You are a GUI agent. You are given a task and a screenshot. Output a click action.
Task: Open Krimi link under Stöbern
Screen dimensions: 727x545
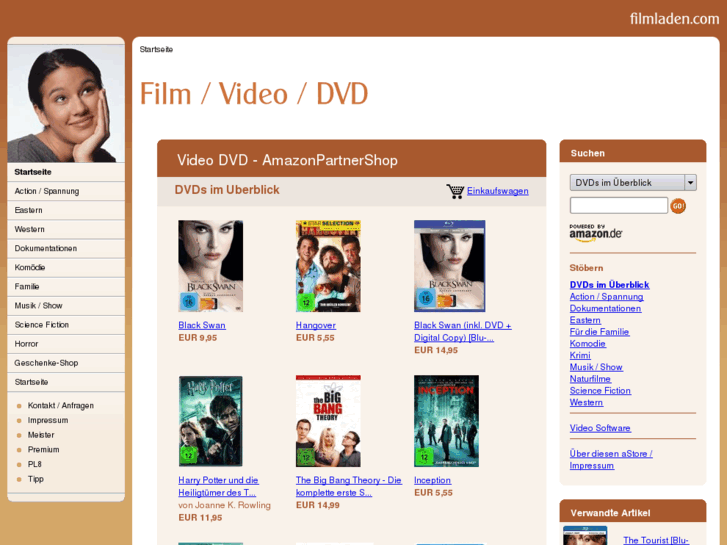580,355
